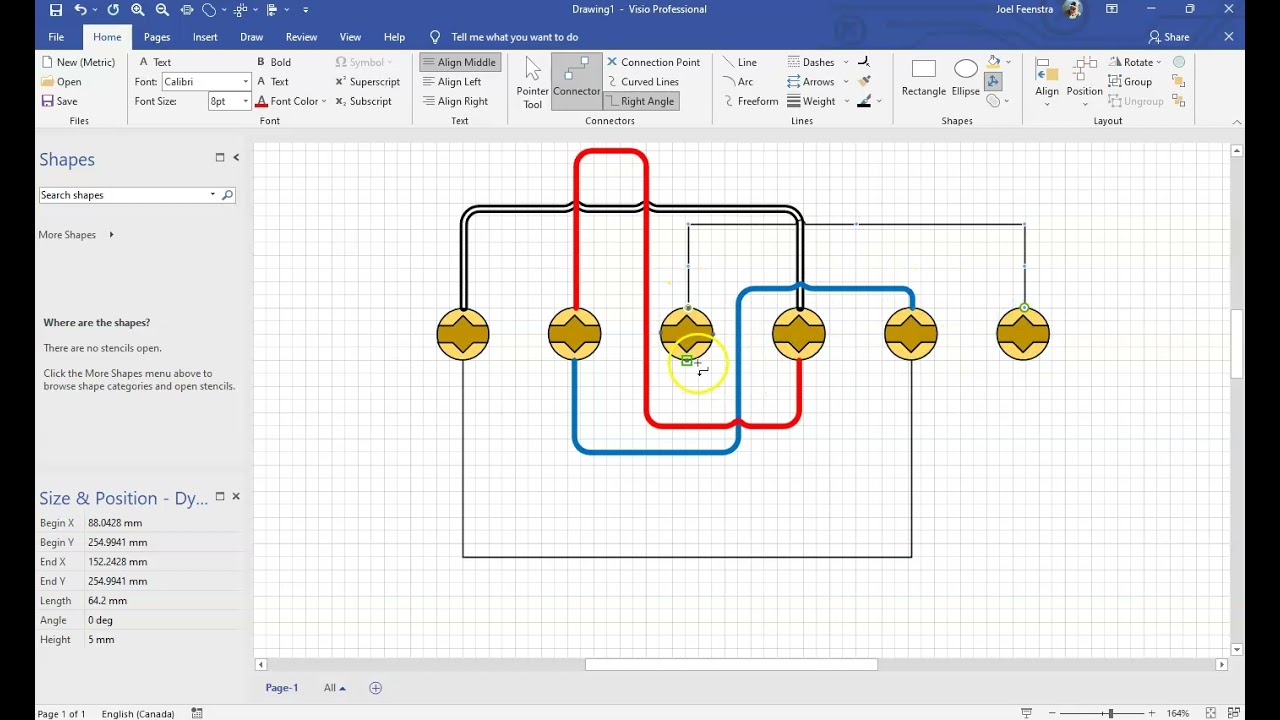Switch to the Review tab
This screenshot has width=1280, height=720.
click(x=301, y=37)
